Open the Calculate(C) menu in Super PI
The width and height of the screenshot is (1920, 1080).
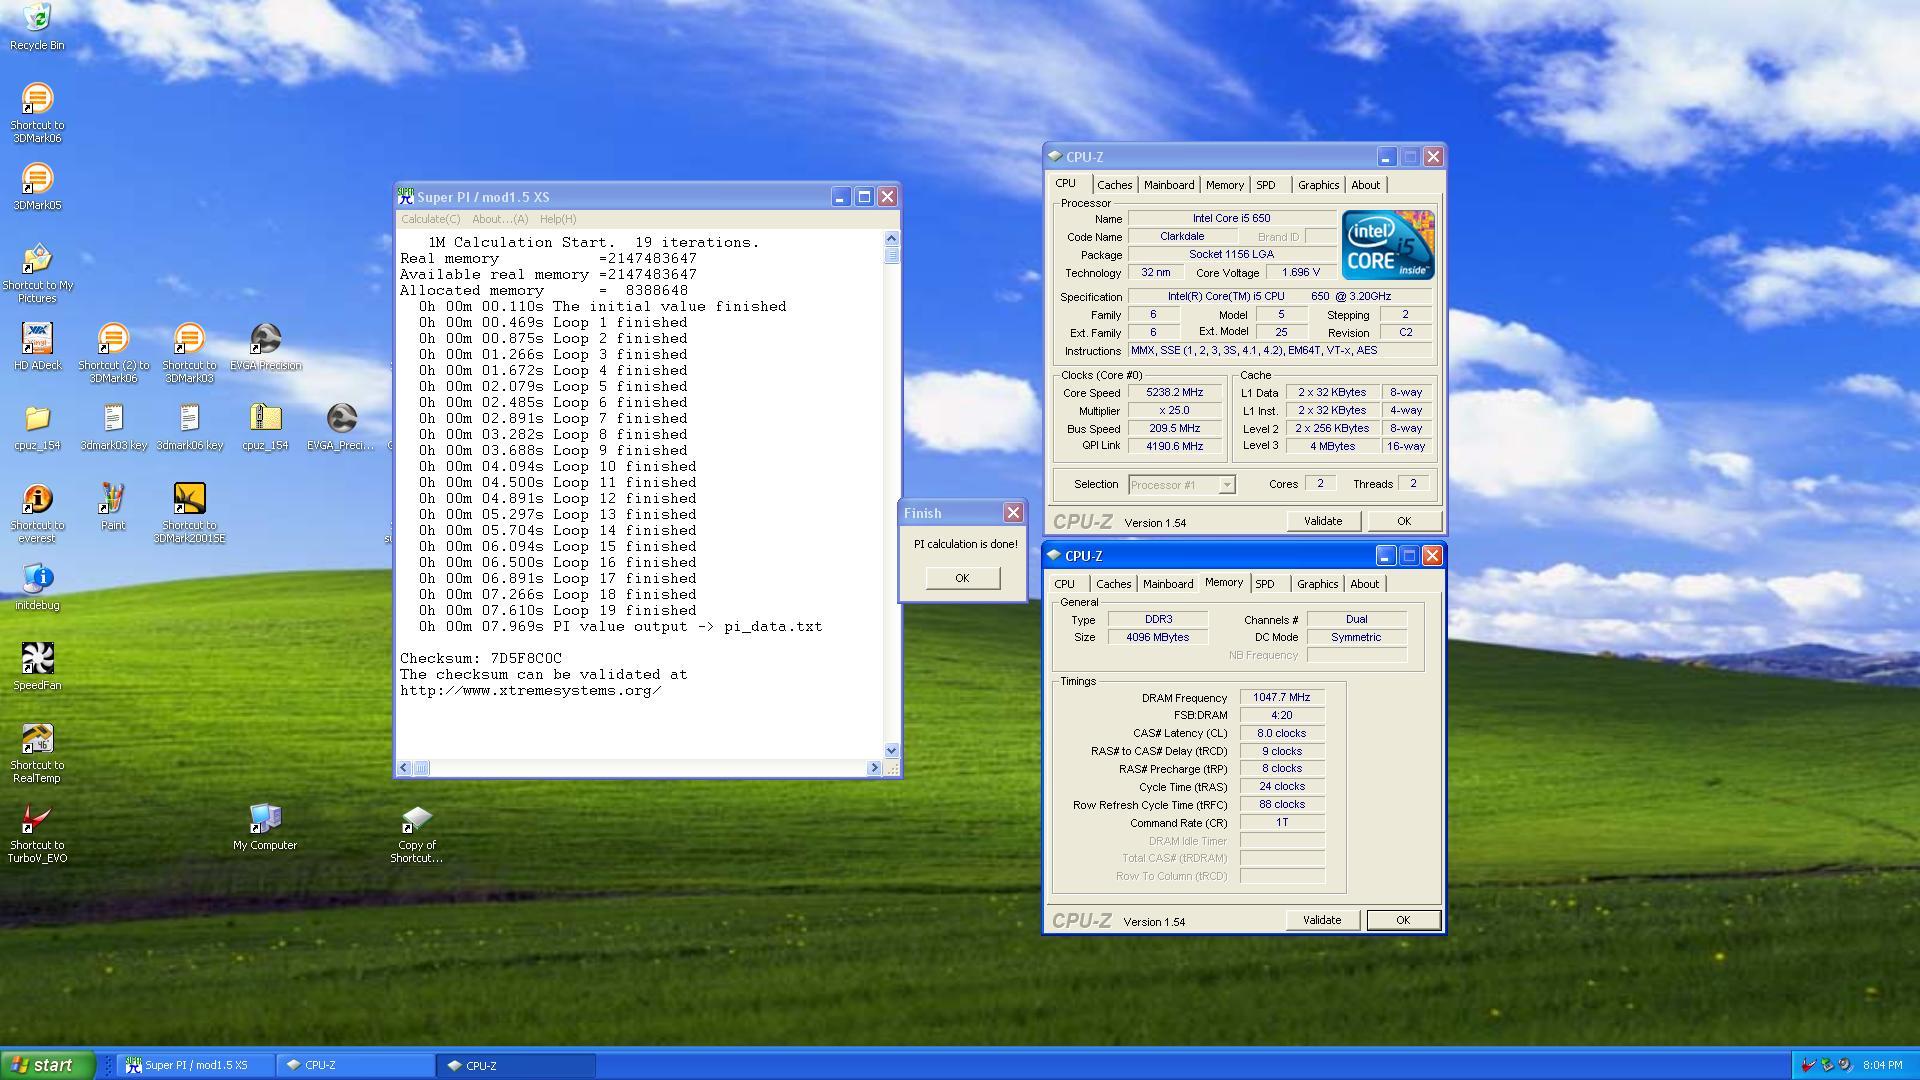430,219
